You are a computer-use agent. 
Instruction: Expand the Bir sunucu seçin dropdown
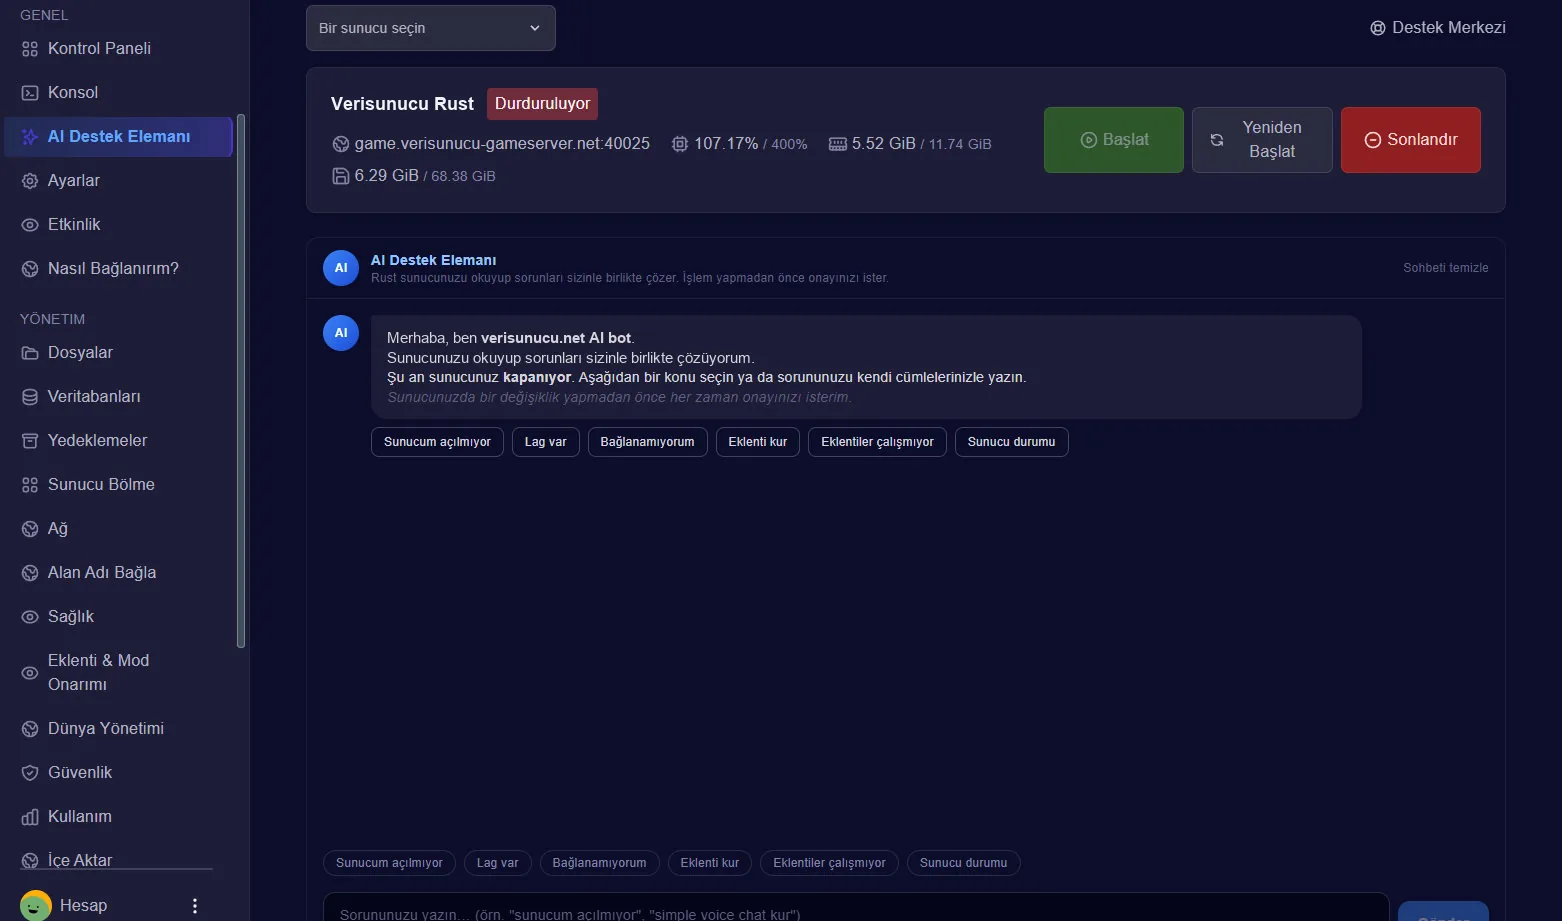pyautogui.click(x=431, y=28)
